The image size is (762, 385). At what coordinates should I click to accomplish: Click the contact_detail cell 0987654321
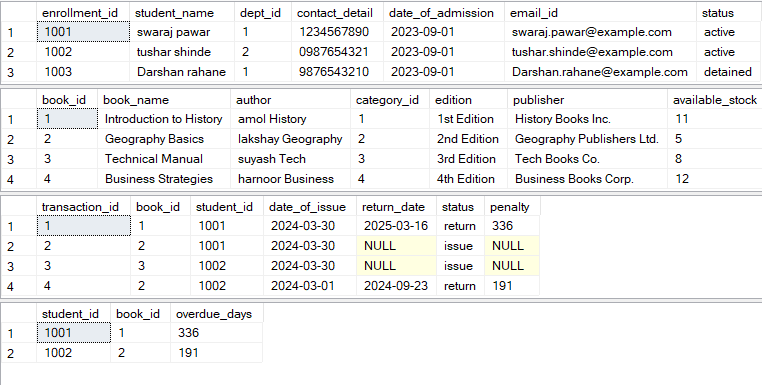[338, 52]
